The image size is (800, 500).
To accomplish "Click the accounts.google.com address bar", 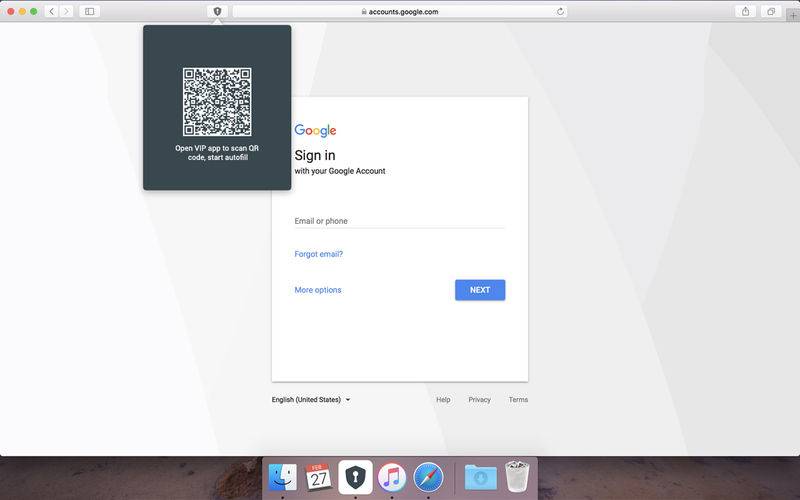I will click(x=400, y=11).
